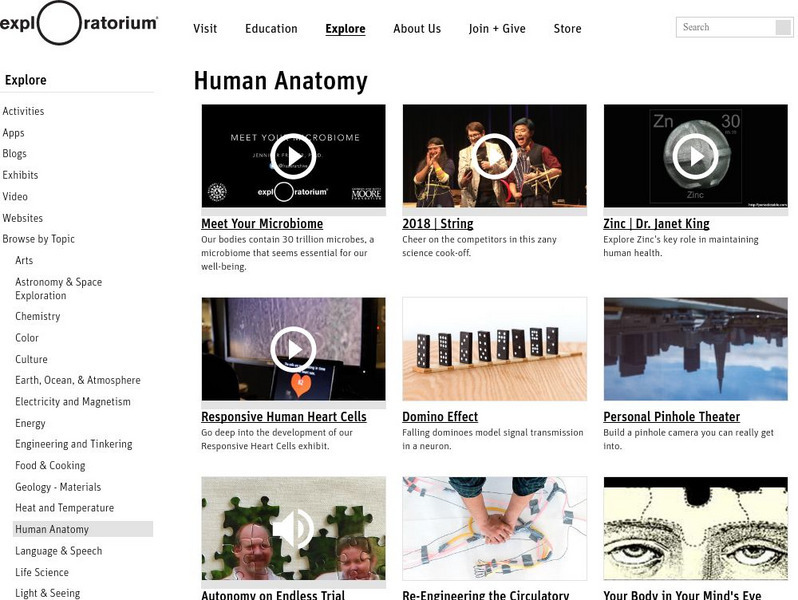Image resolution: width=798 pixels, height=600 pixels.
Task: Browse the Life Science topic
Action: [42, 573]
